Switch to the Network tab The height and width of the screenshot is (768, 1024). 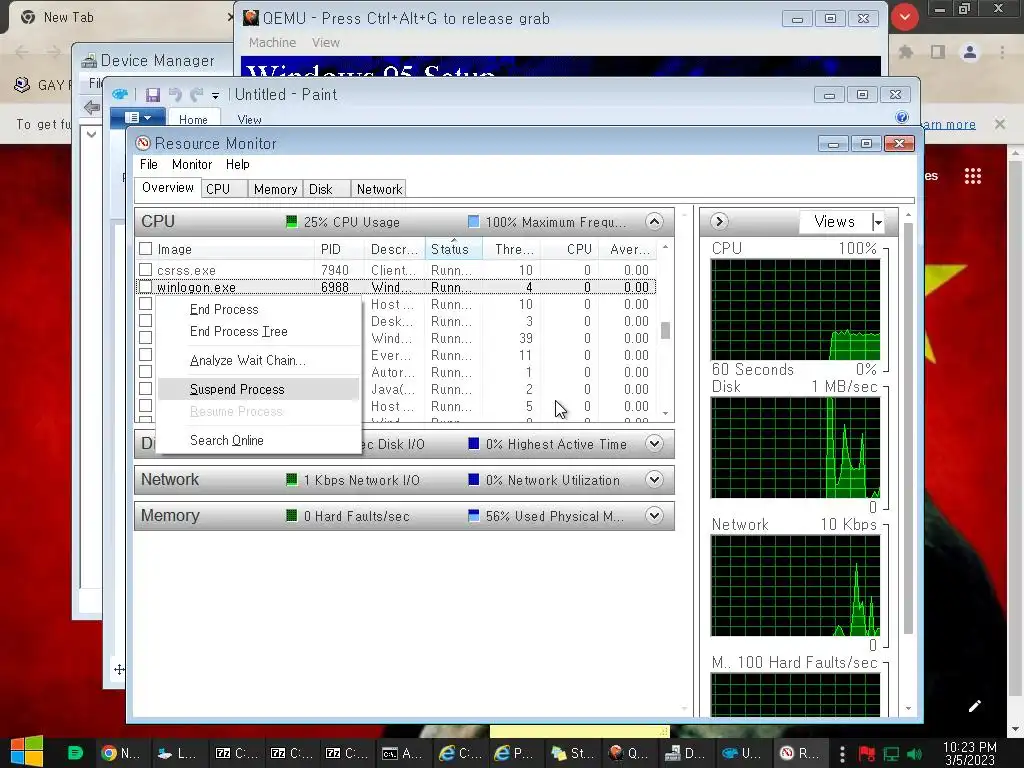(379, 189)
